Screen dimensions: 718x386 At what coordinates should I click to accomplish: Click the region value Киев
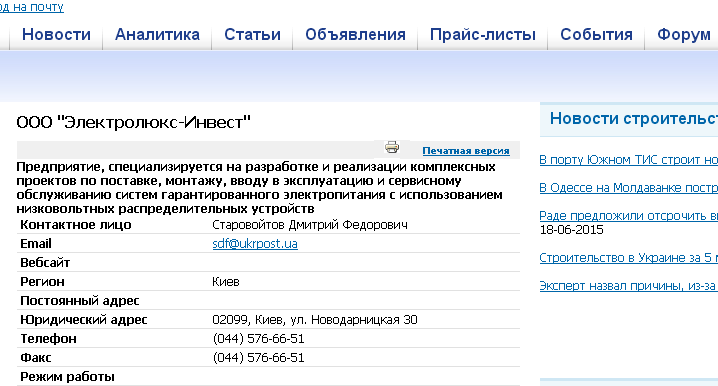tap(226, 282)
